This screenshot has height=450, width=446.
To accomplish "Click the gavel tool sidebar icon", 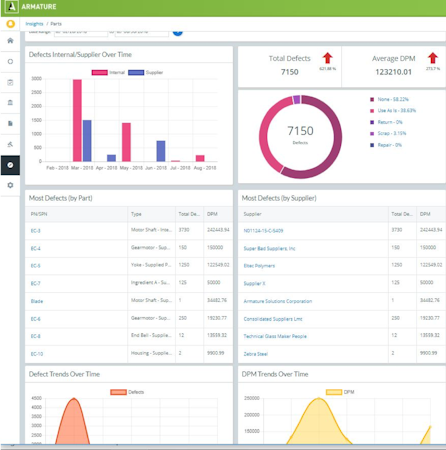I will click(x=10, y=144).
